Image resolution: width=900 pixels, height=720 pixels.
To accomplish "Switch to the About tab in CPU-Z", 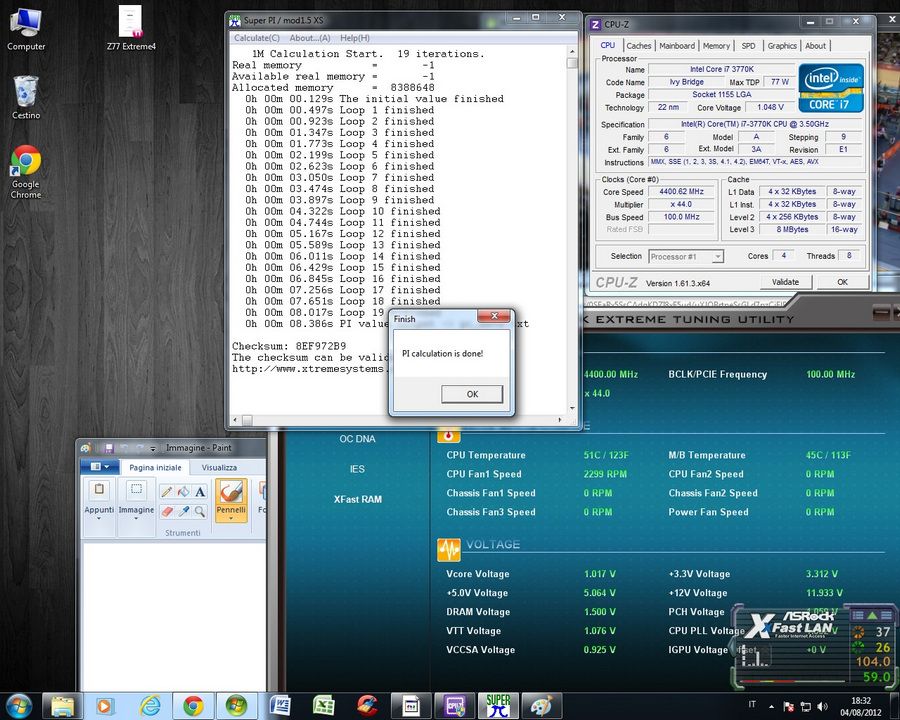I will (815, 45).
